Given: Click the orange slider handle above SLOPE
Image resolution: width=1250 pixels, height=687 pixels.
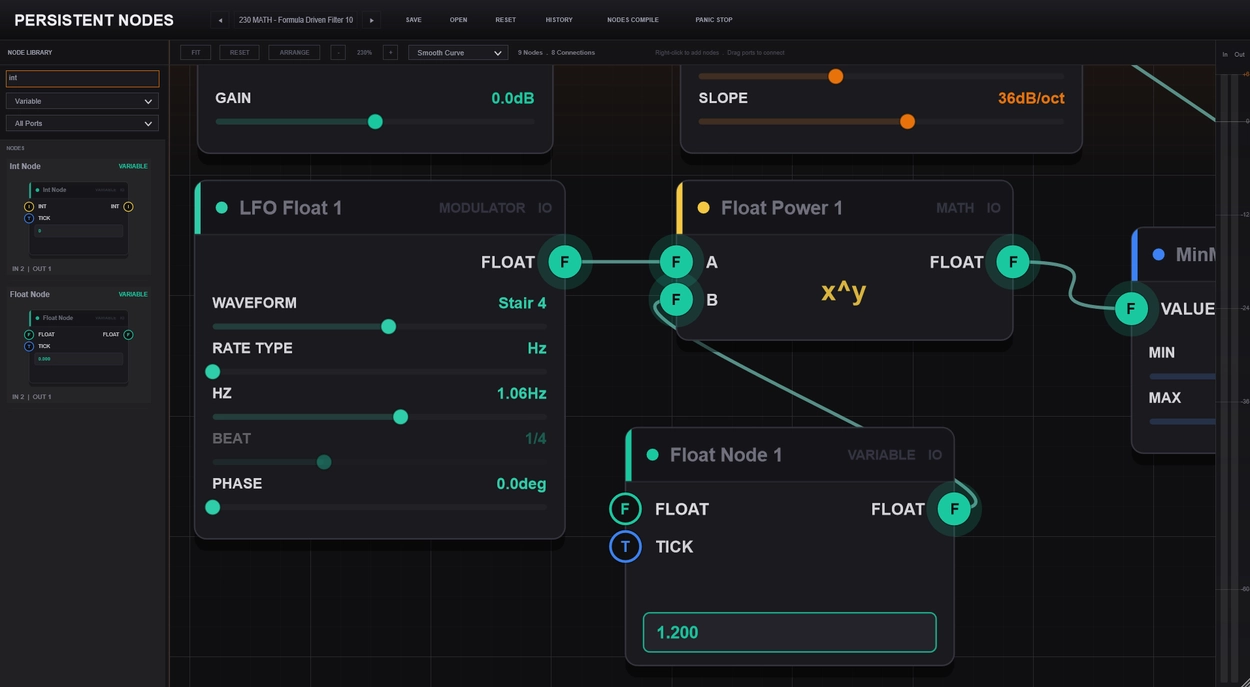Looking at the screenshot, I should [x=835, y=76].
